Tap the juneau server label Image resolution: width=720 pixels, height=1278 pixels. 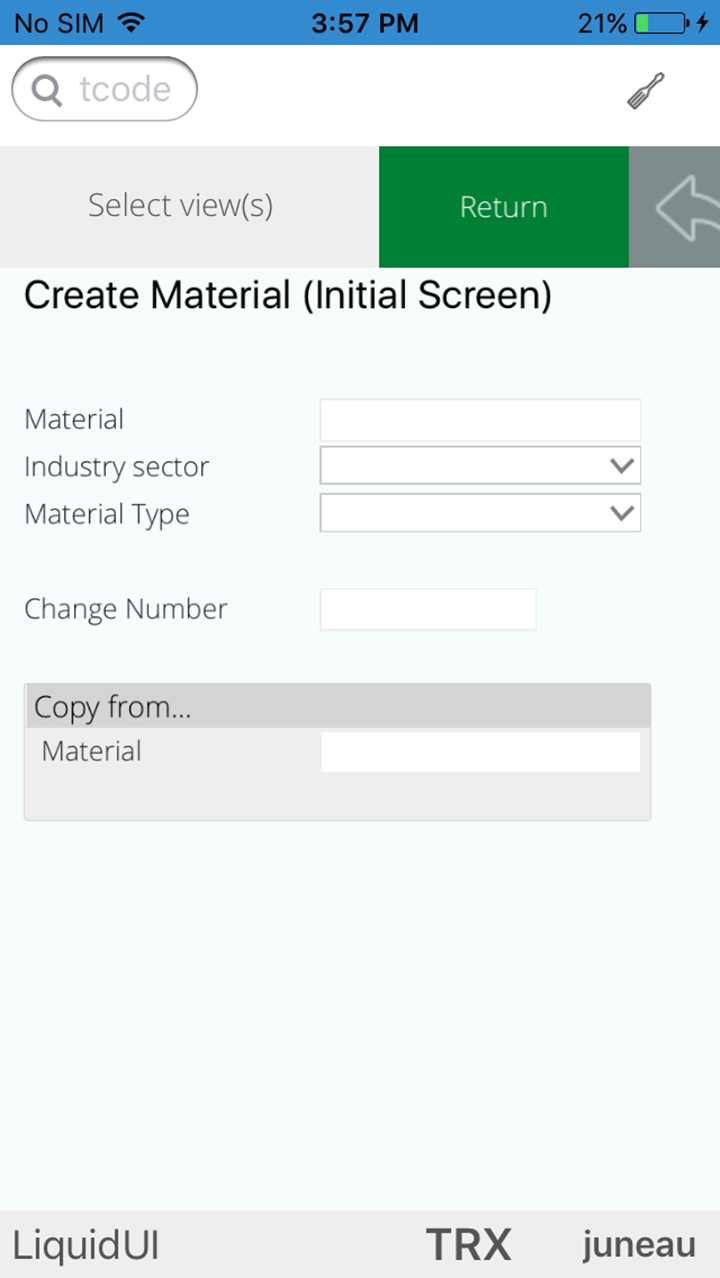[639, 1246]
